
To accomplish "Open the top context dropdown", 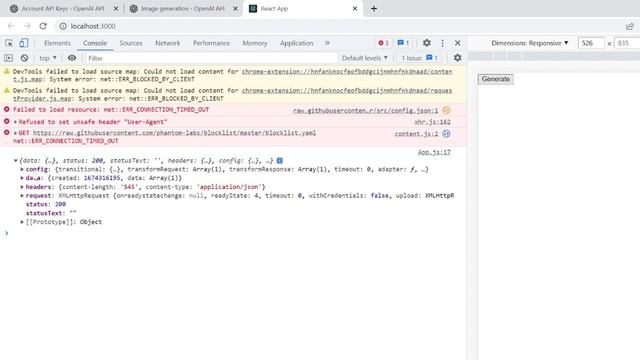I will pos(48,58).
